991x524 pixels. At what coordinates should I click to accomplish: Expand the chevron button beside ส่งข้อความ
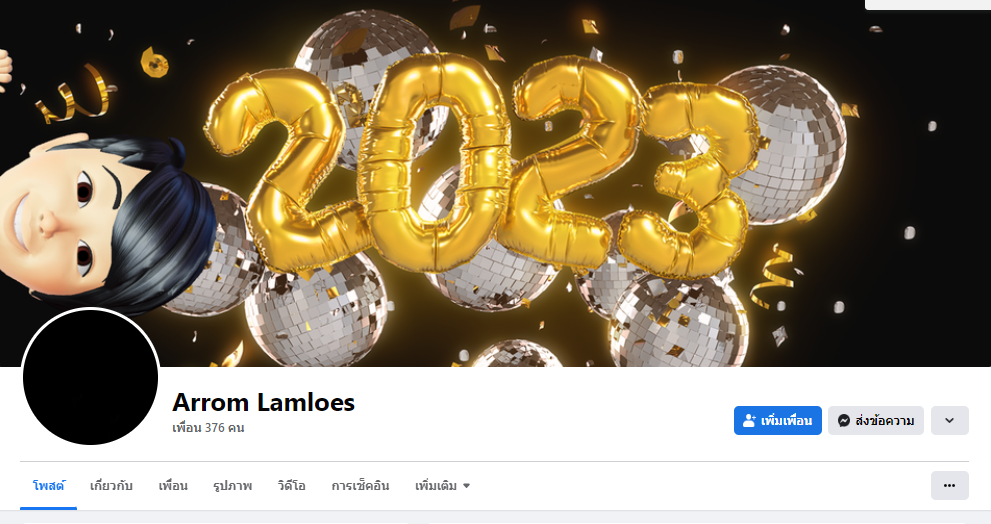(x=949, y=420)
